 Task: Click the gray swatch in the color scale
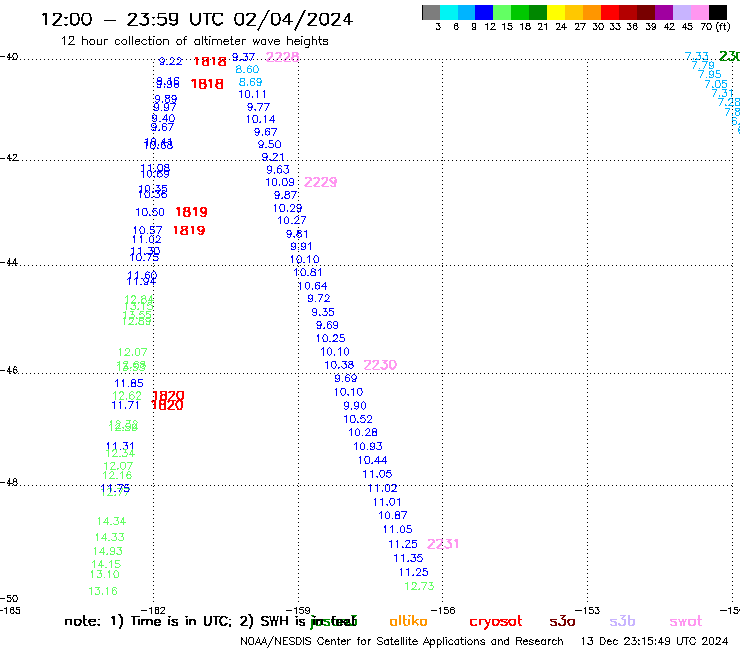pyautogui.click(x=431, y=12)
